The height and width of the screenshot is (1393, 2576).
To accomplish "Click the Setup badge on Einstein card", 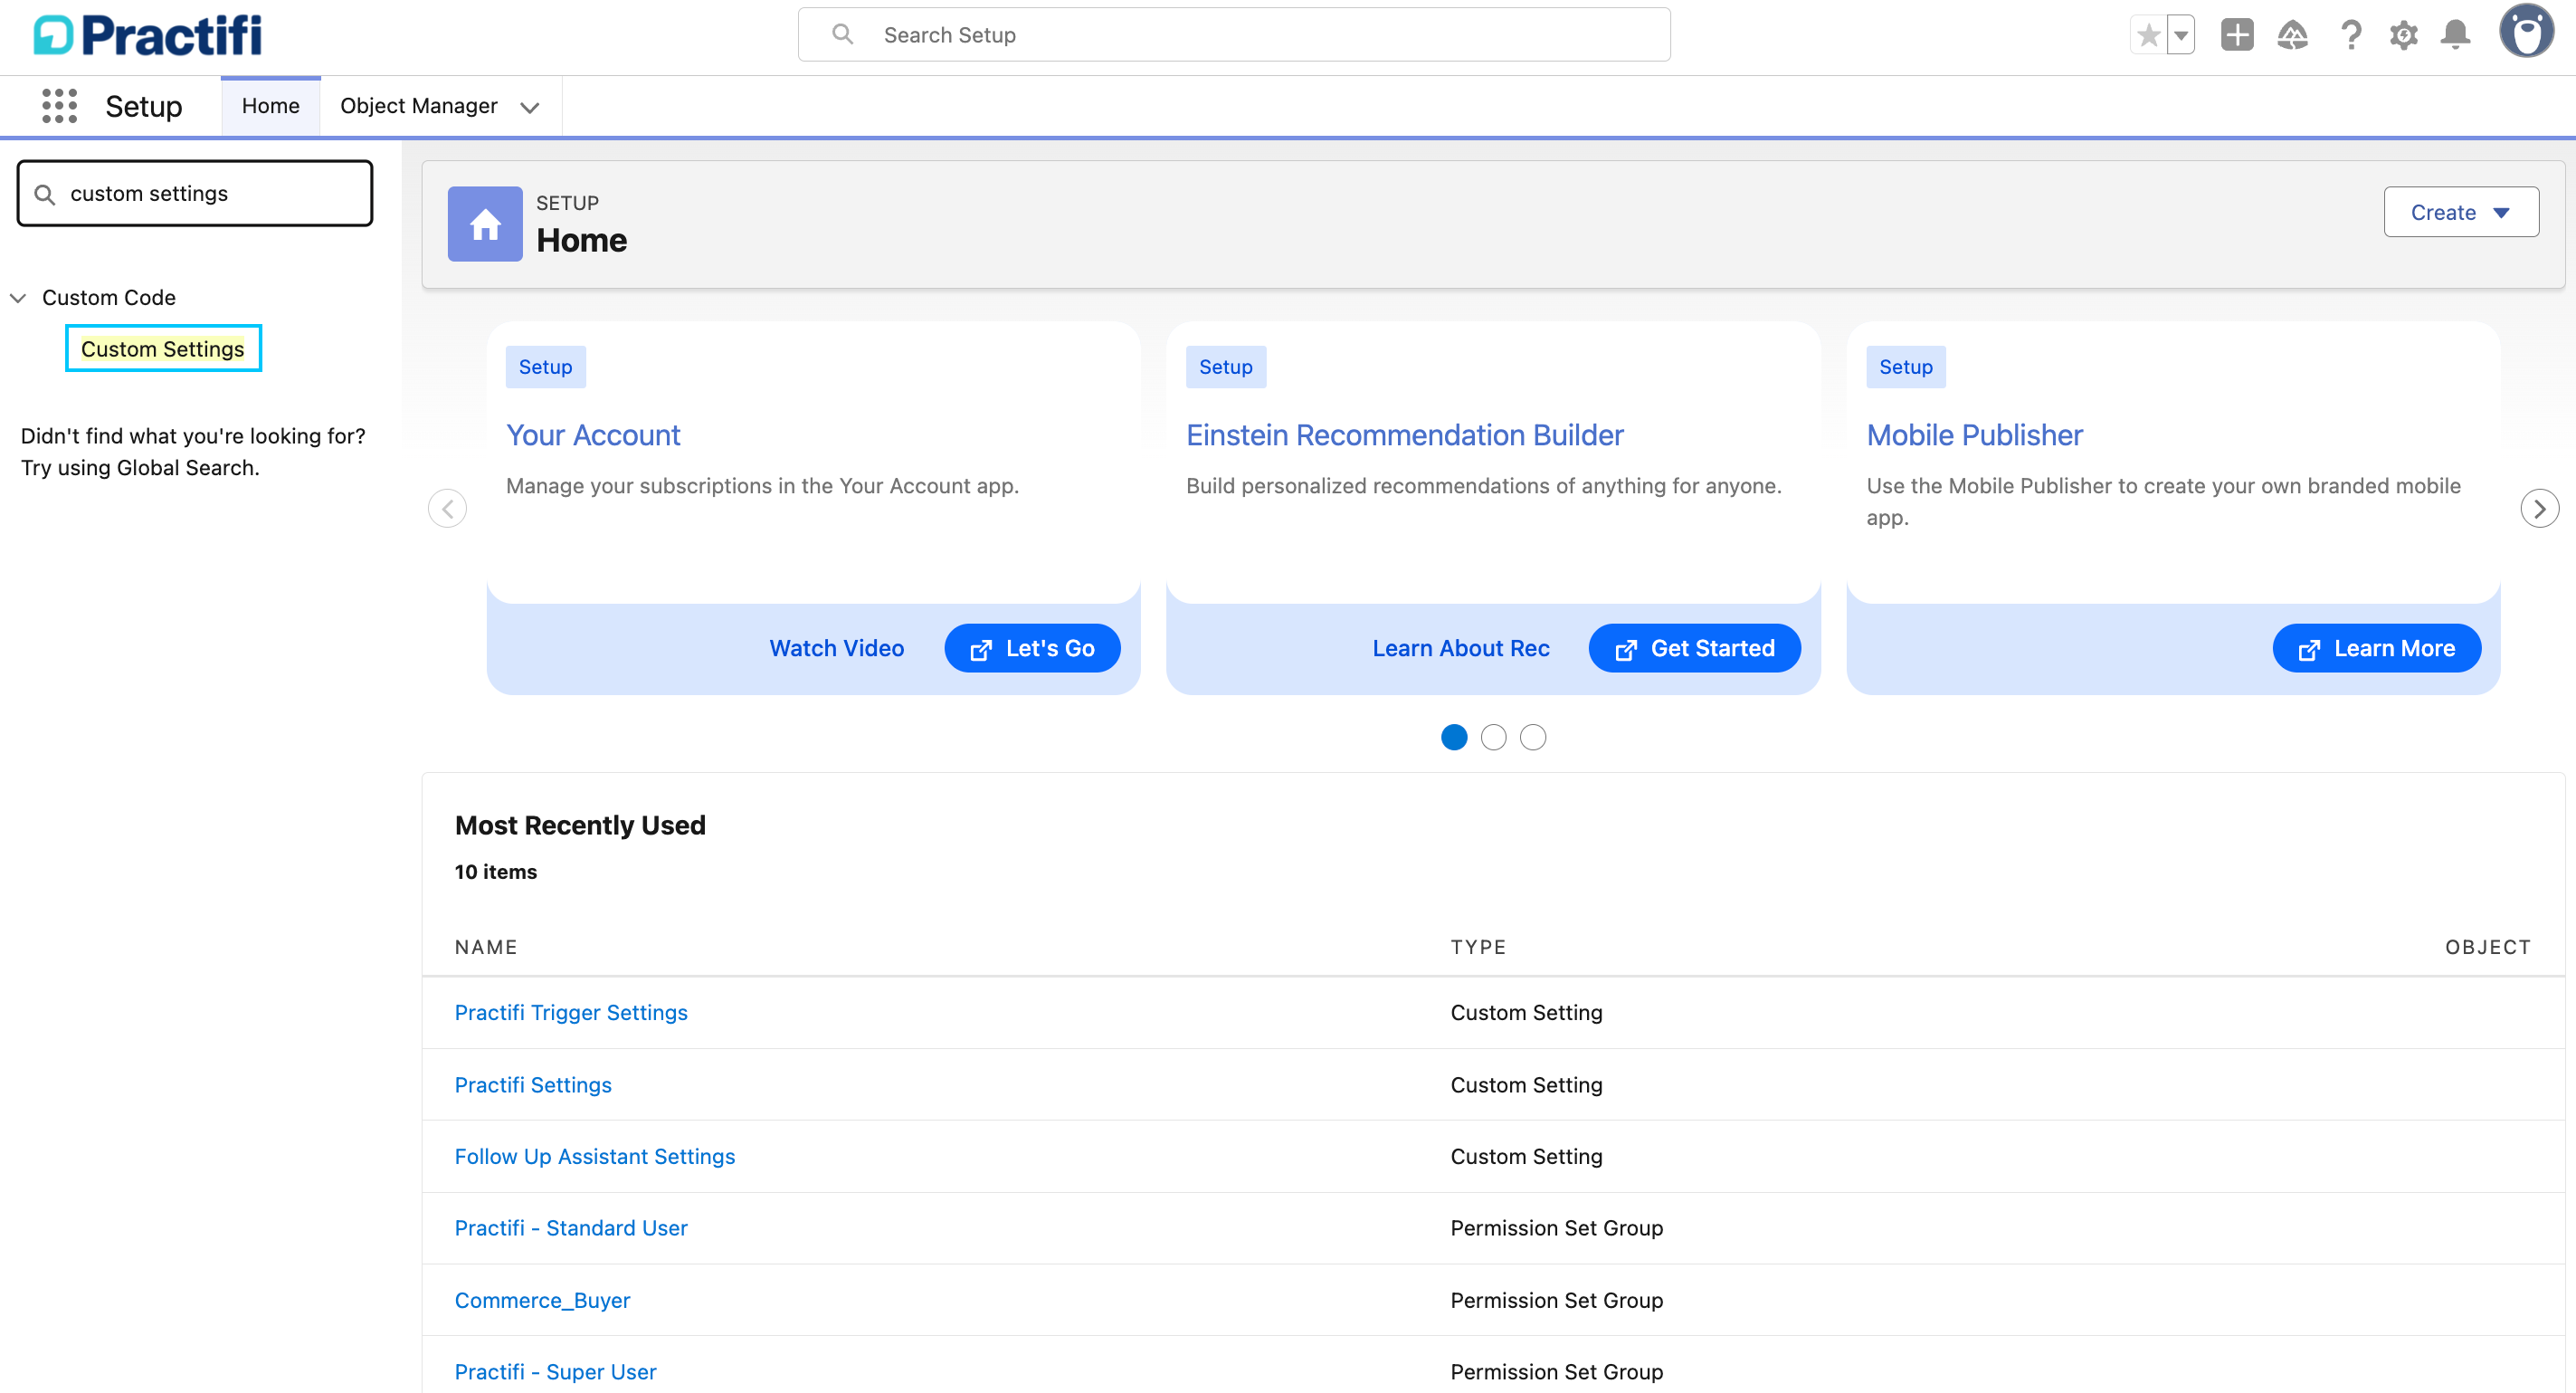I will [1226, 367].
